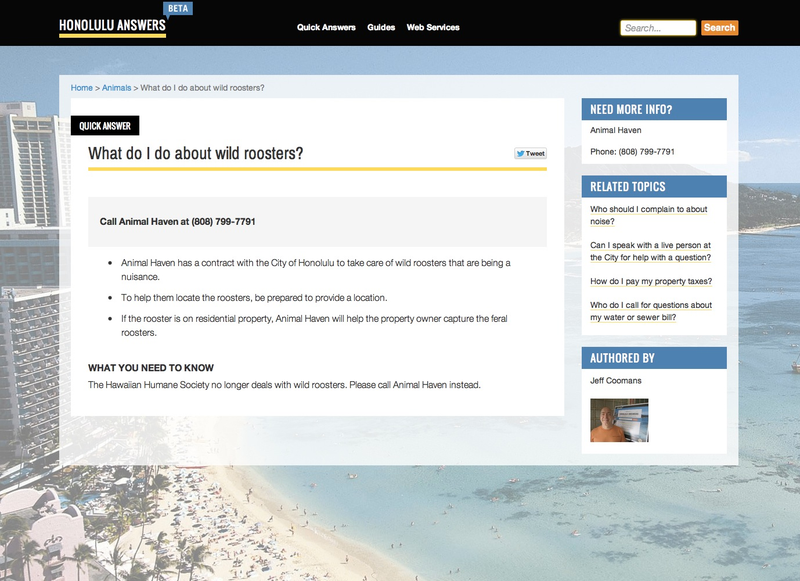The height and width of the screenshot is (581, 800).
Task: Click the Related Topics header
Action: [654, 187]
